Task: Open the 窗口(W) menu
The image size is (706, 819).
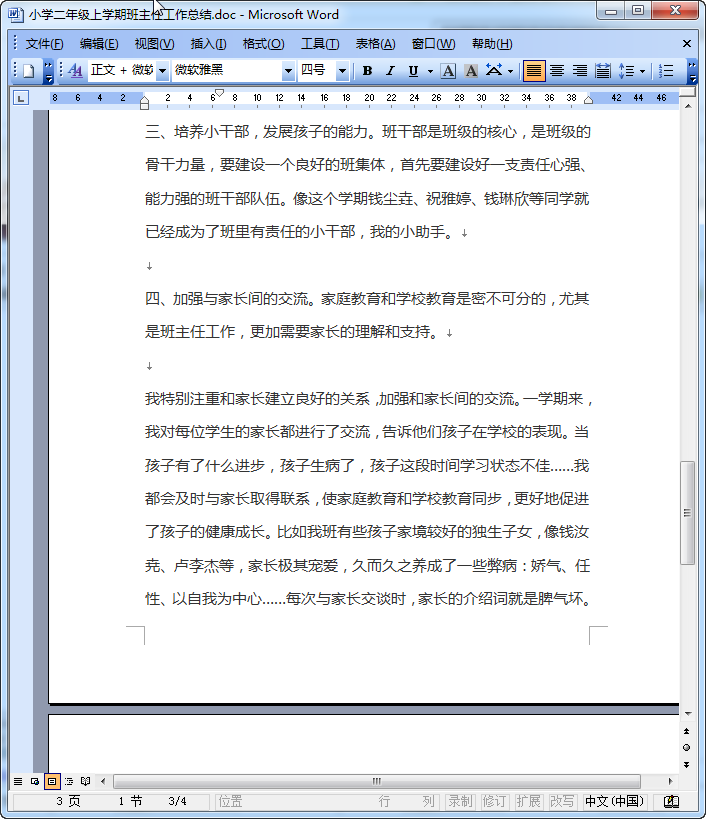Action: 433,44
